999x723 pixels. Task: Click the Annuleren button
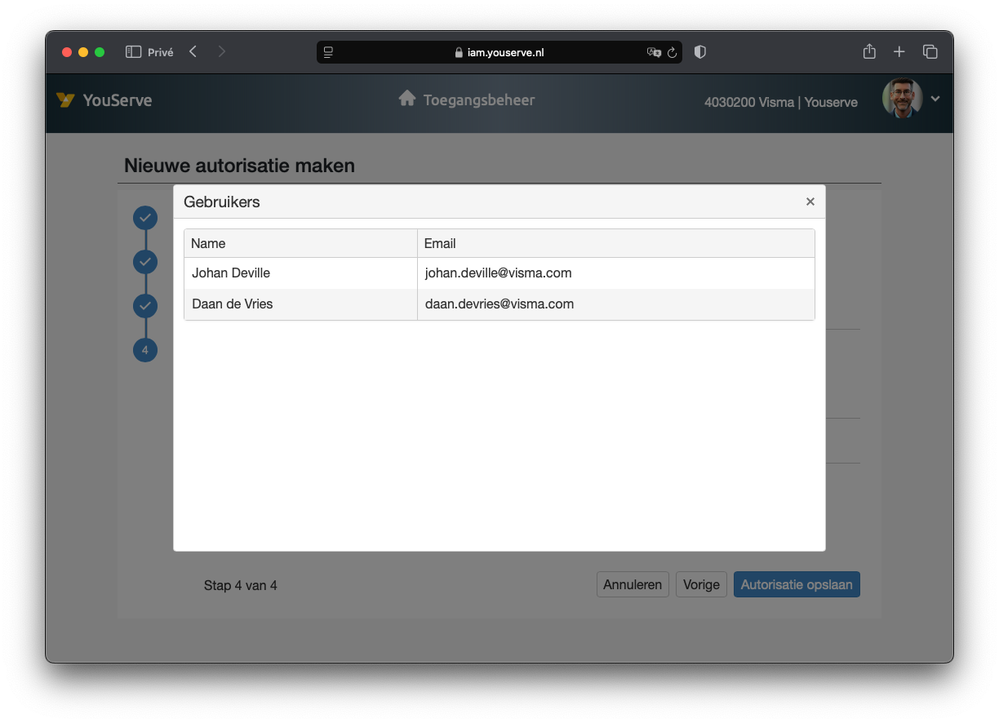tap(632, 585)
